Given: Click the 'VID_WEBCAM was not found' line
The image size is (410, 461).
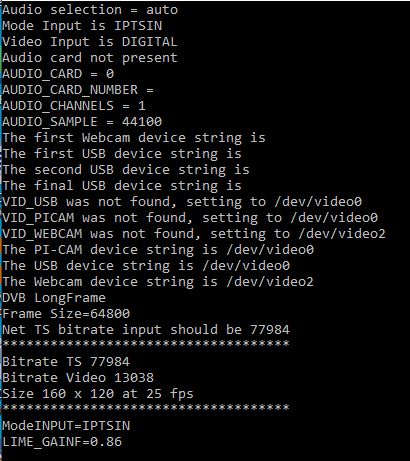Looking at the screenshot, I should pyautogui.click(x=194, y=234).
